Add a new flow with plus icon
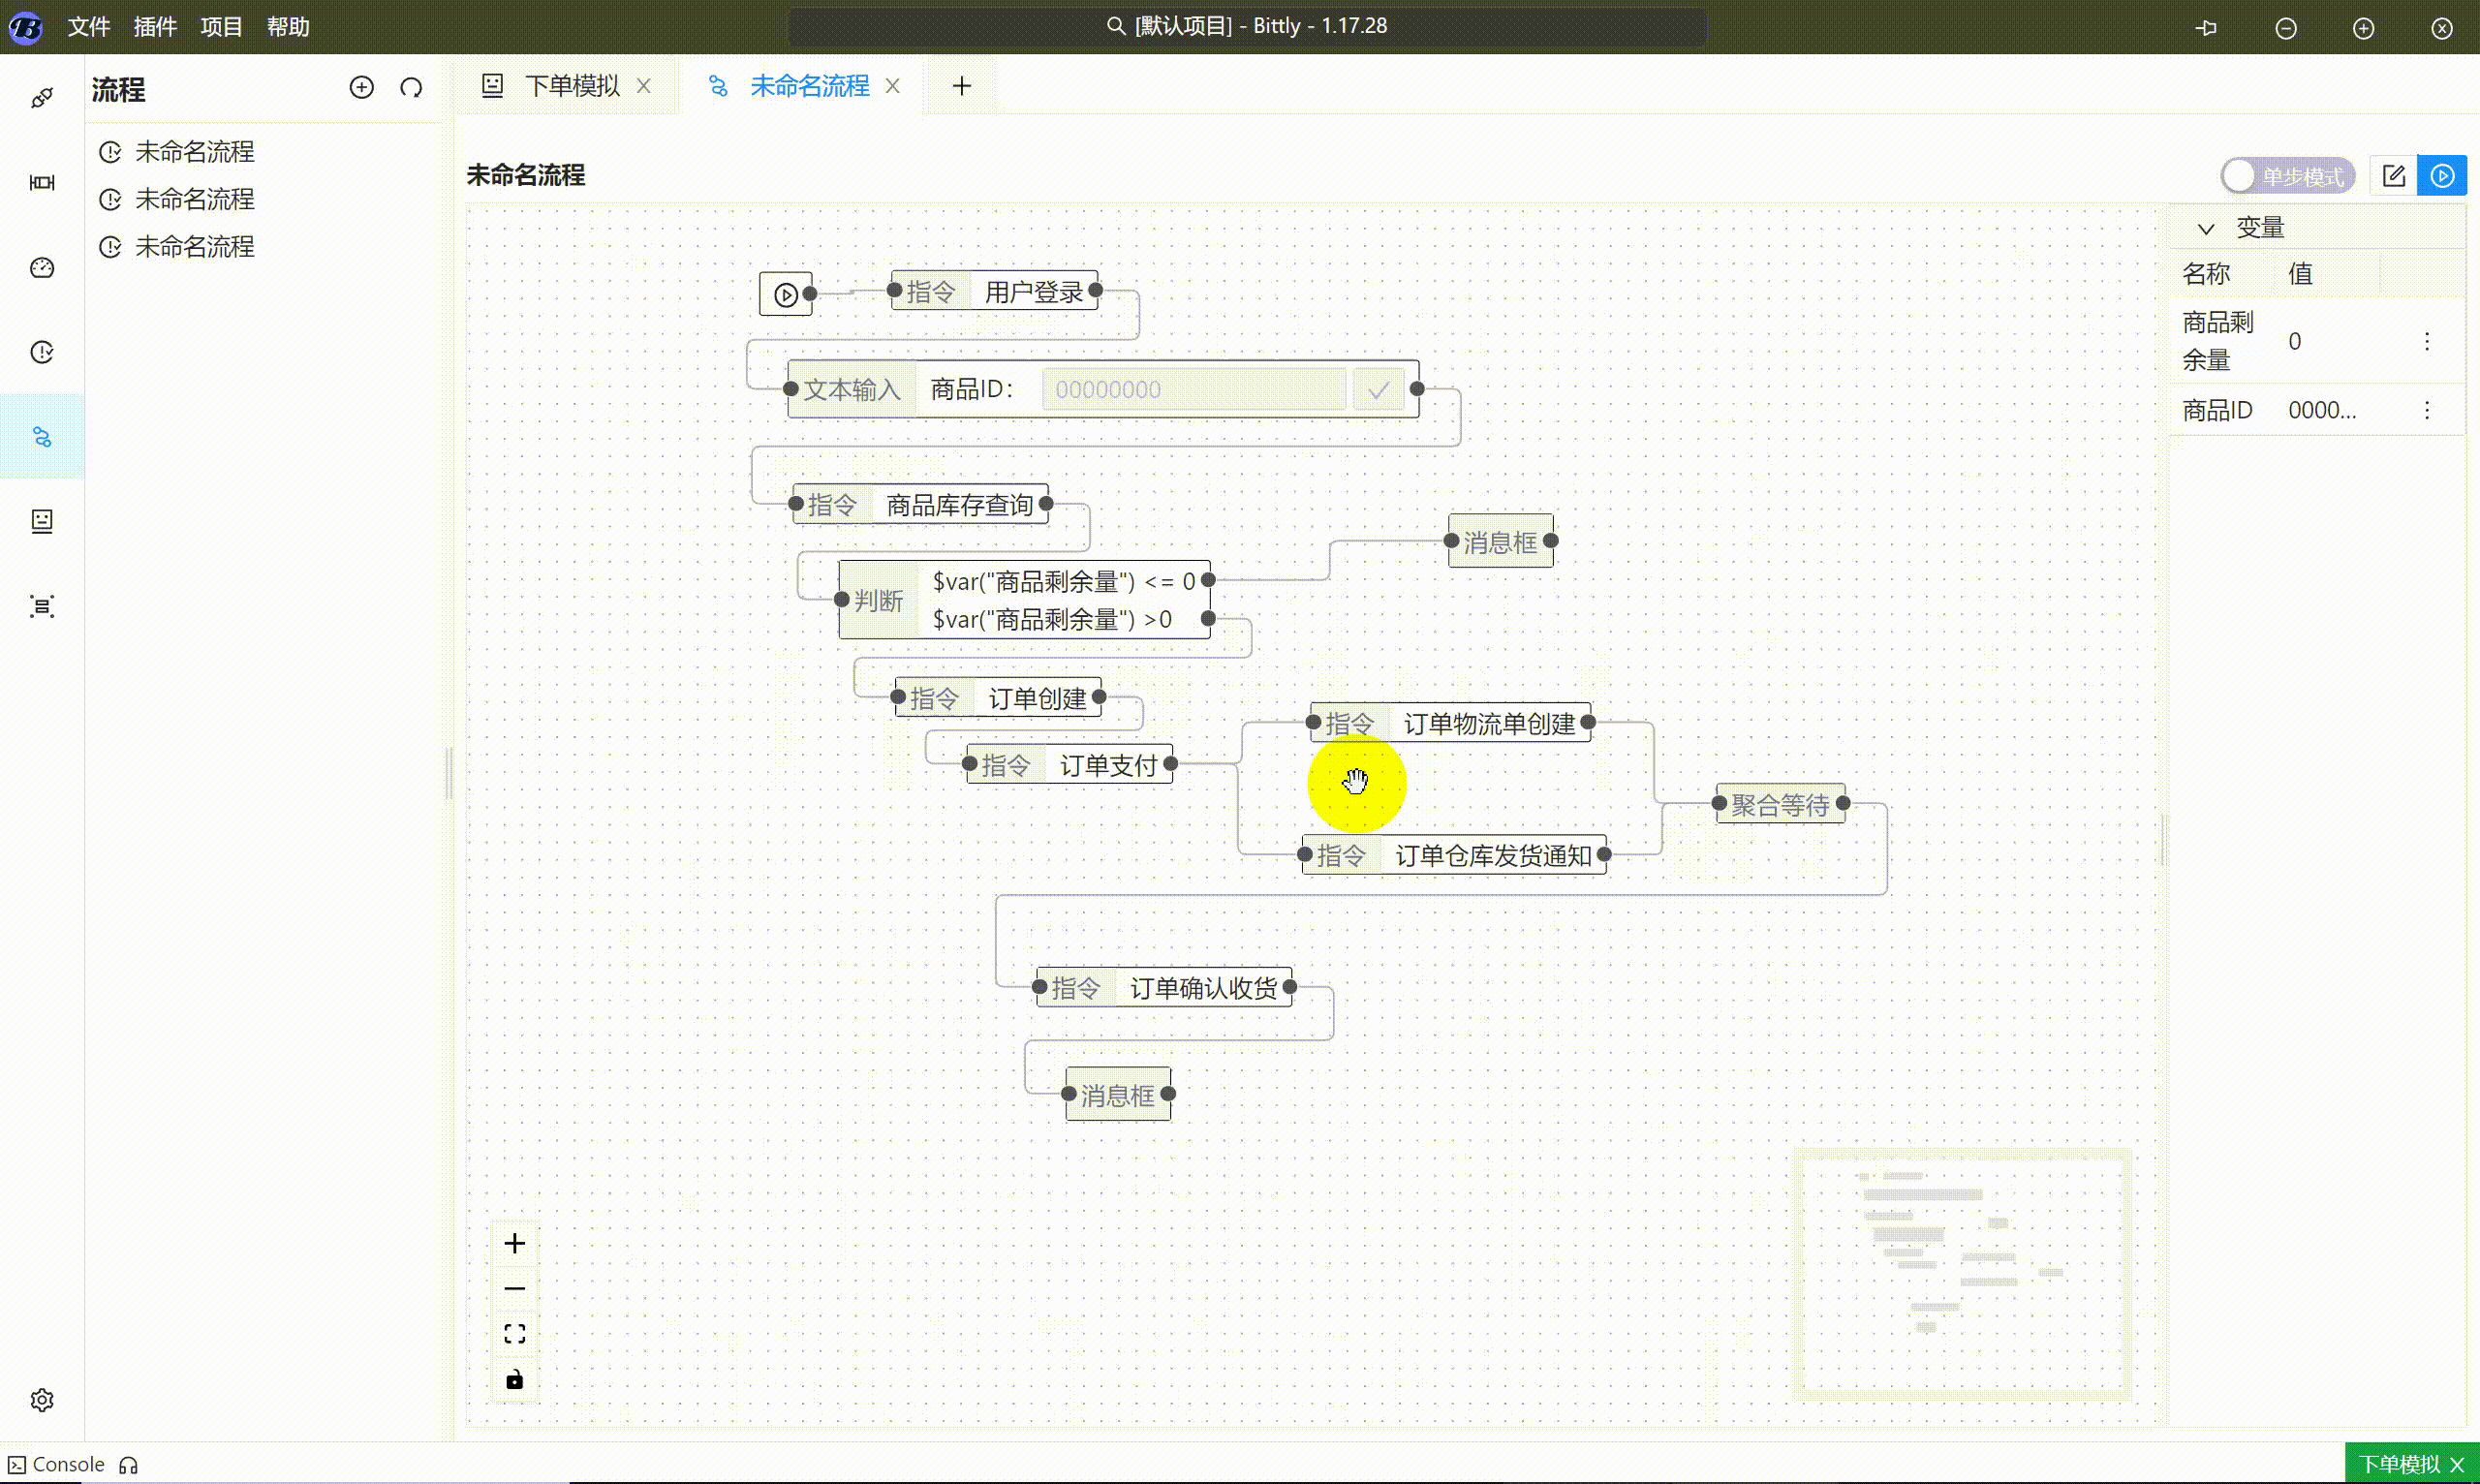Viewport: 2480px width, 1484px height. pyautogui.click(x=361, y=88)
